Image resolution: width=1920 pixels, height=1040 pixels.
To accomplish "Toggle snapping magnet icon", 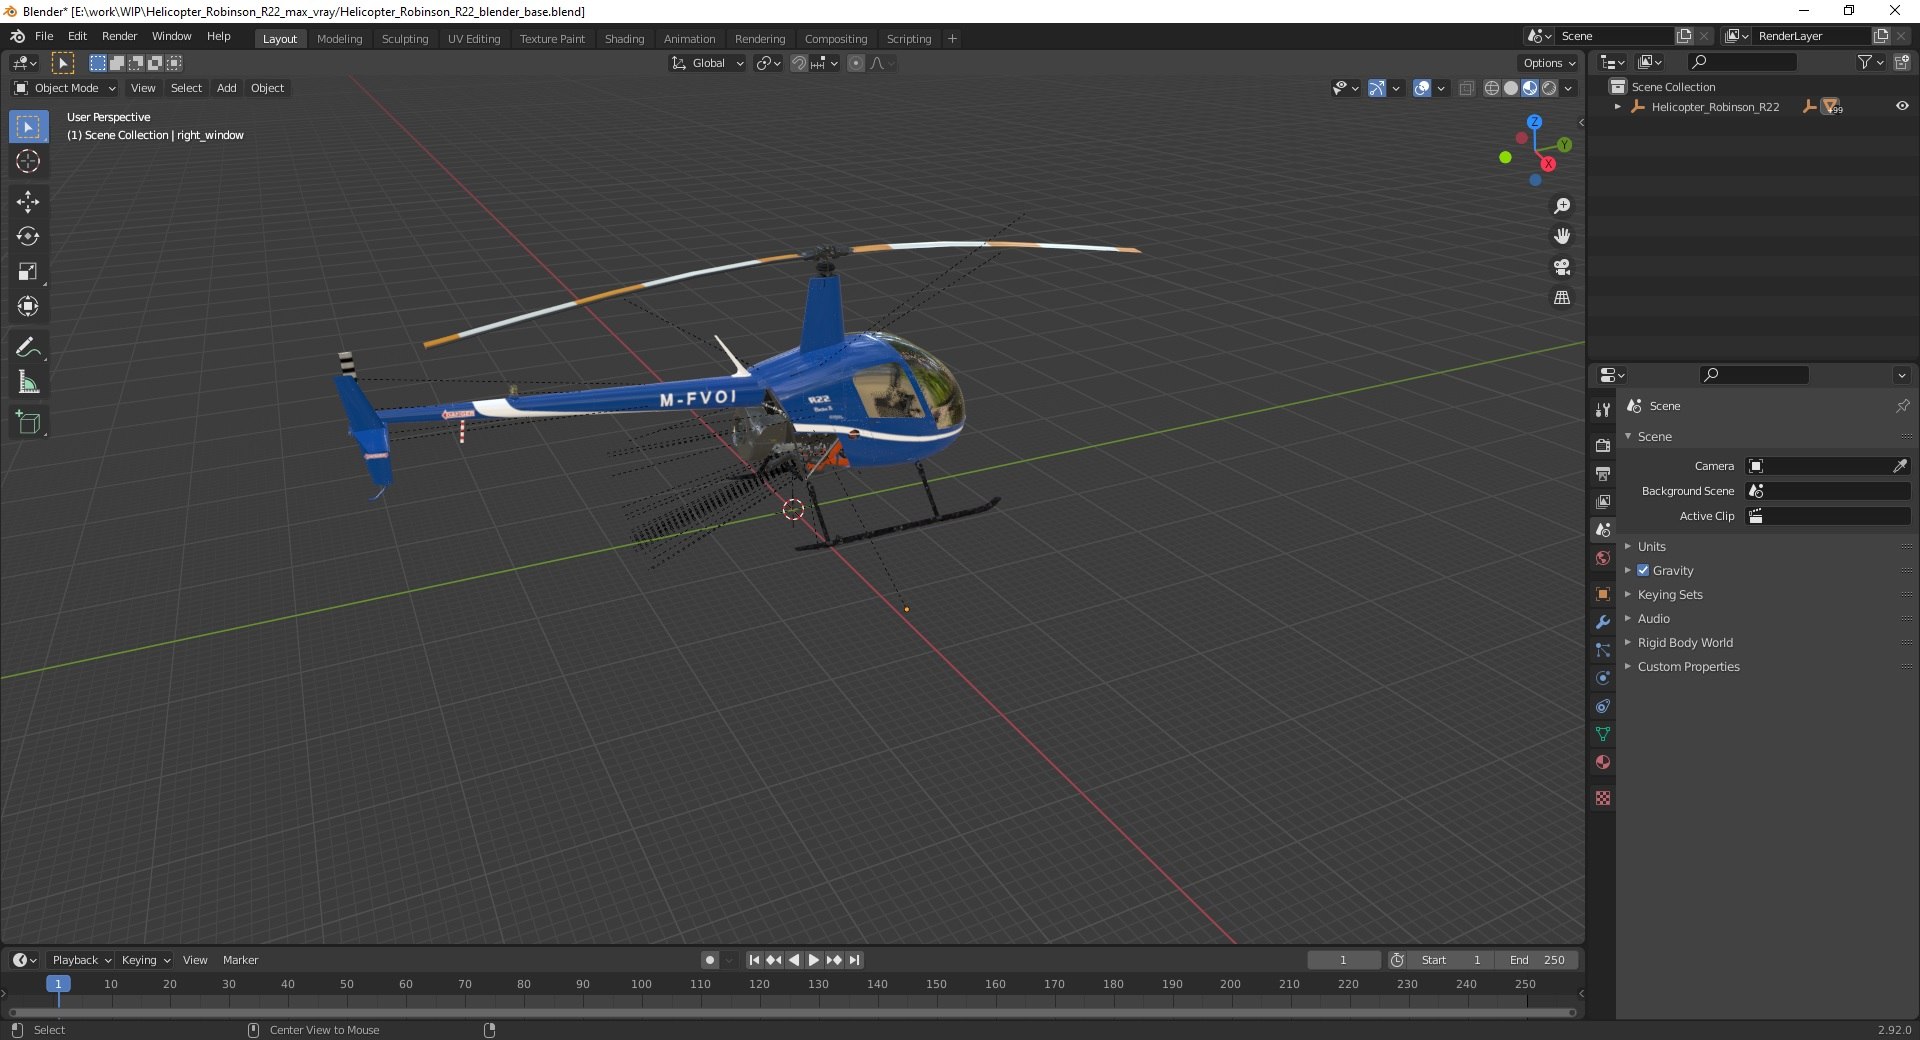I will click(799, 63).
